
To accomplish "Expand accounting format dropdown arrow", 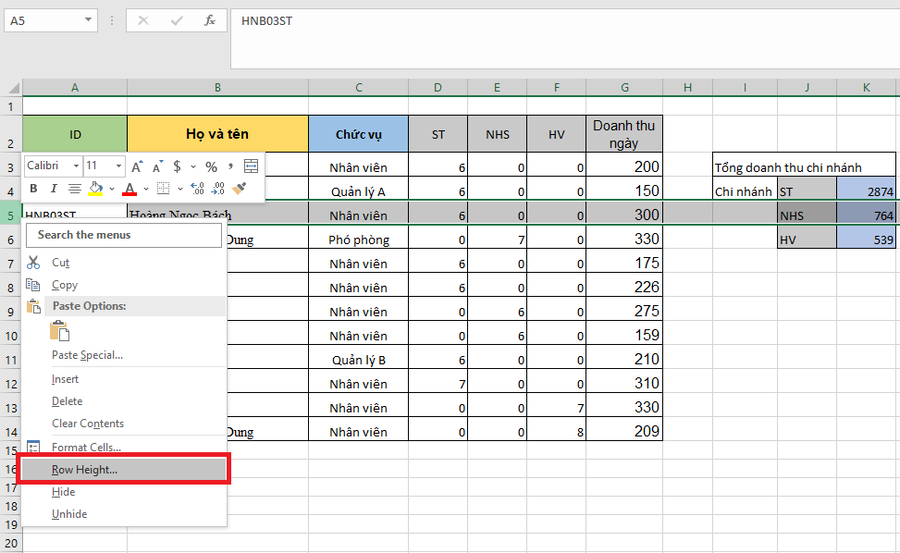I will (x=193, y=167).
